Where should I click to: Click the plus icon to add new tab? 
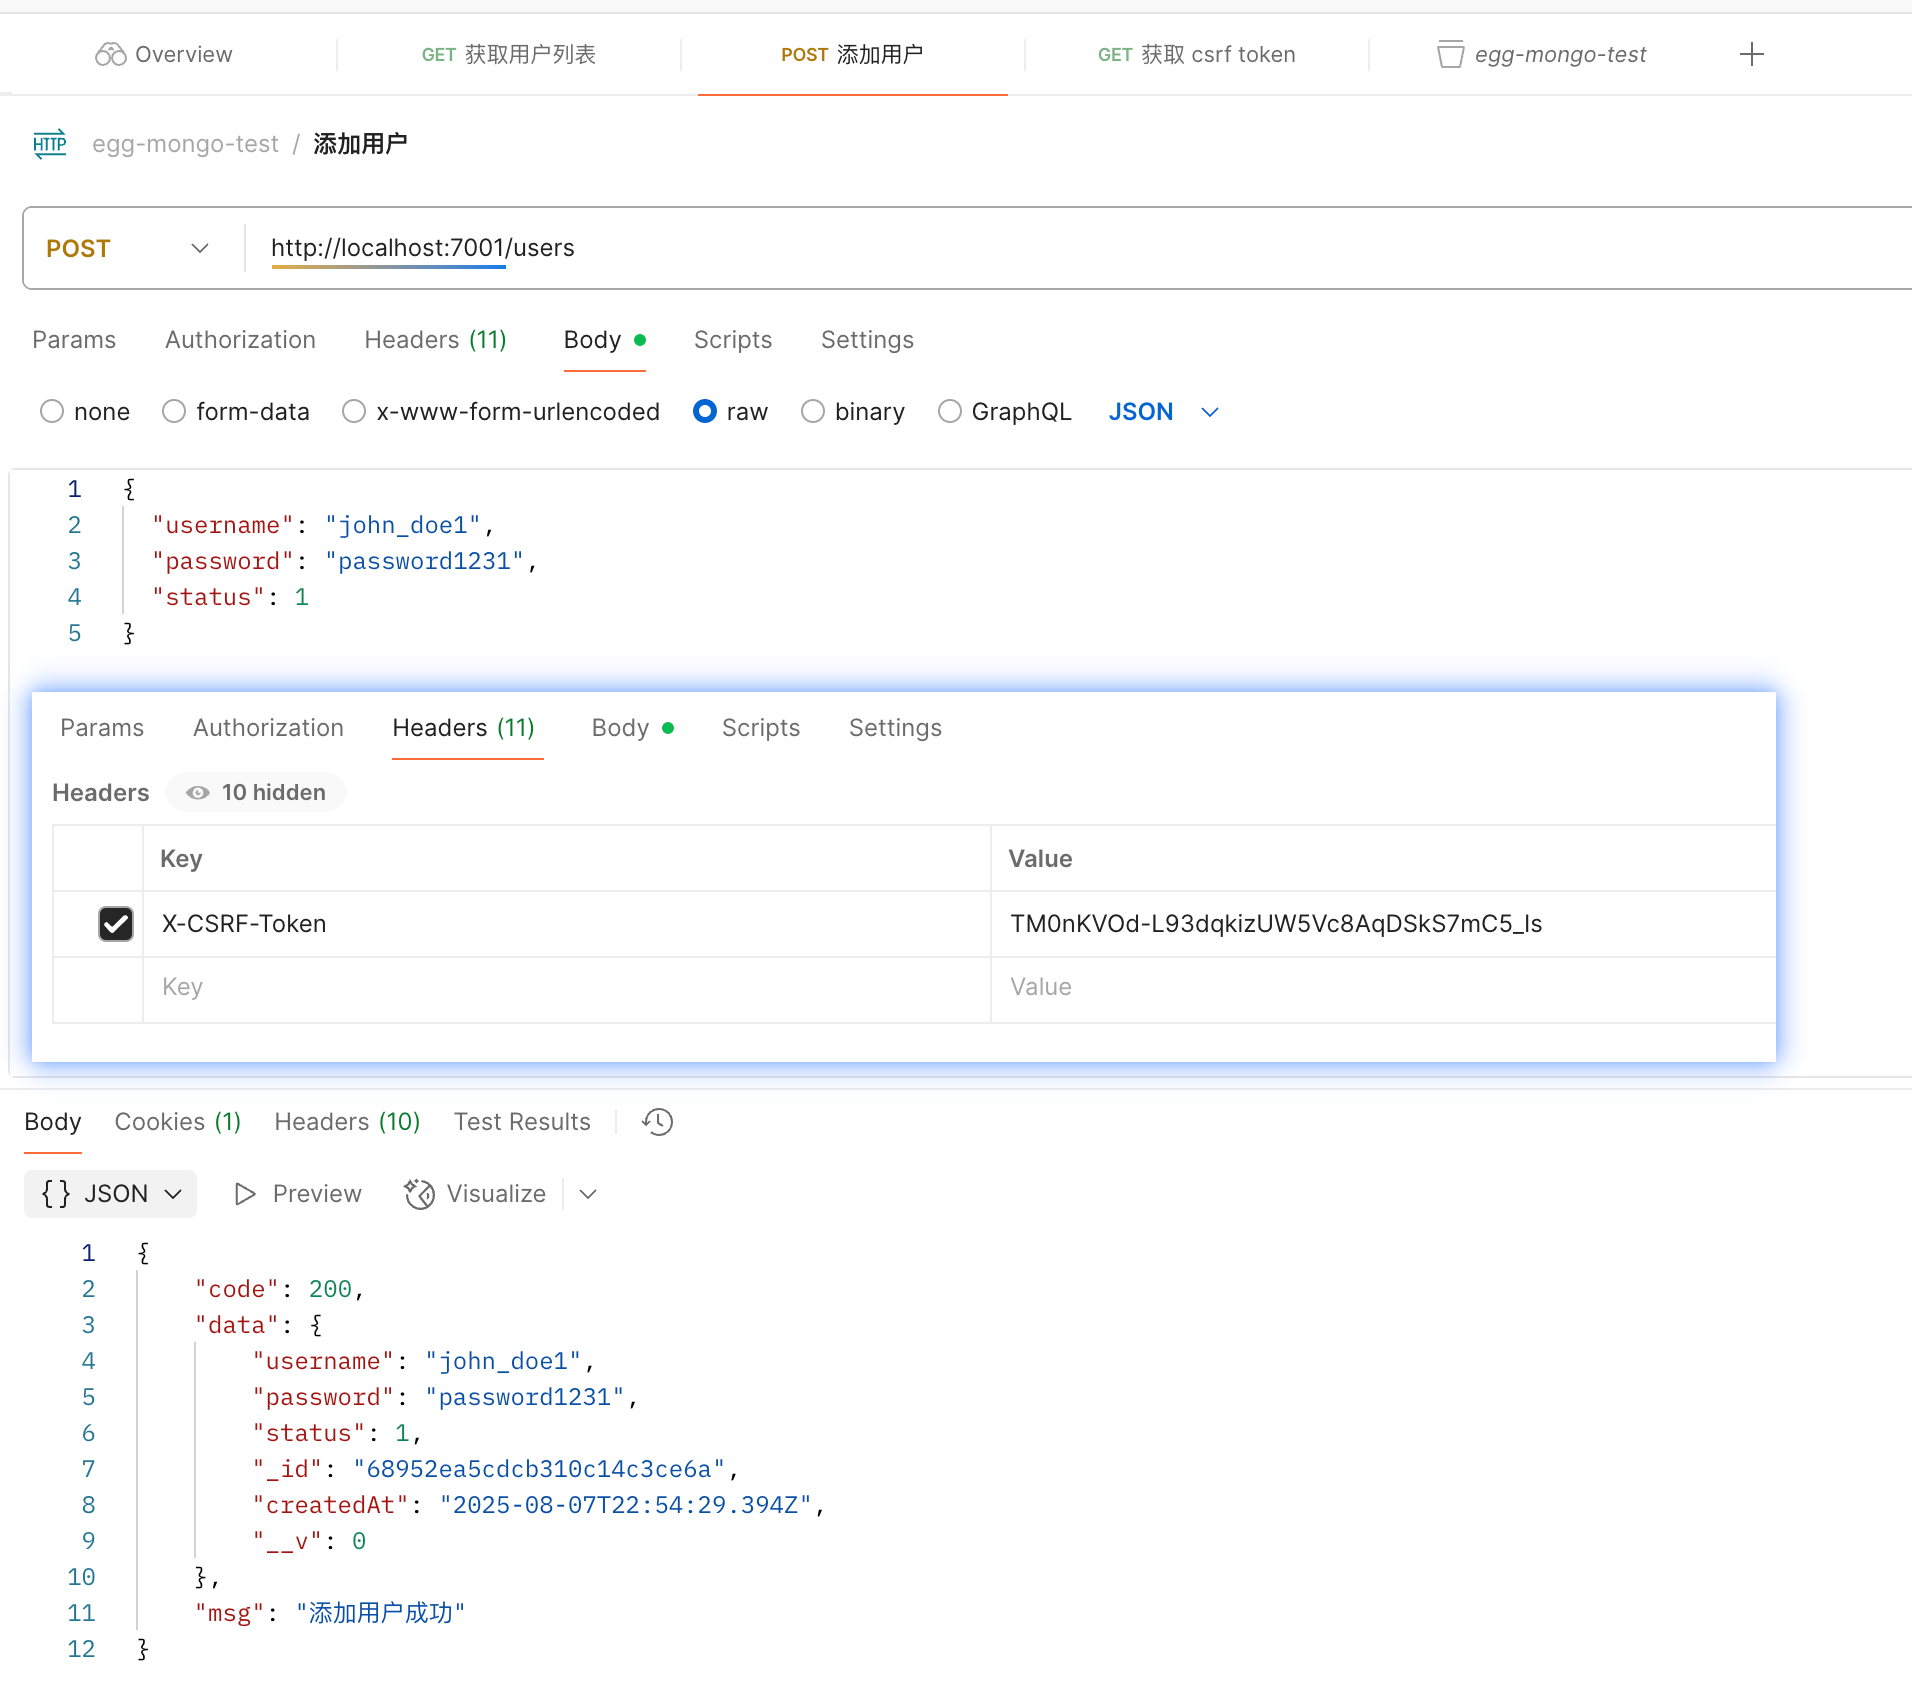coord(1751,54)
